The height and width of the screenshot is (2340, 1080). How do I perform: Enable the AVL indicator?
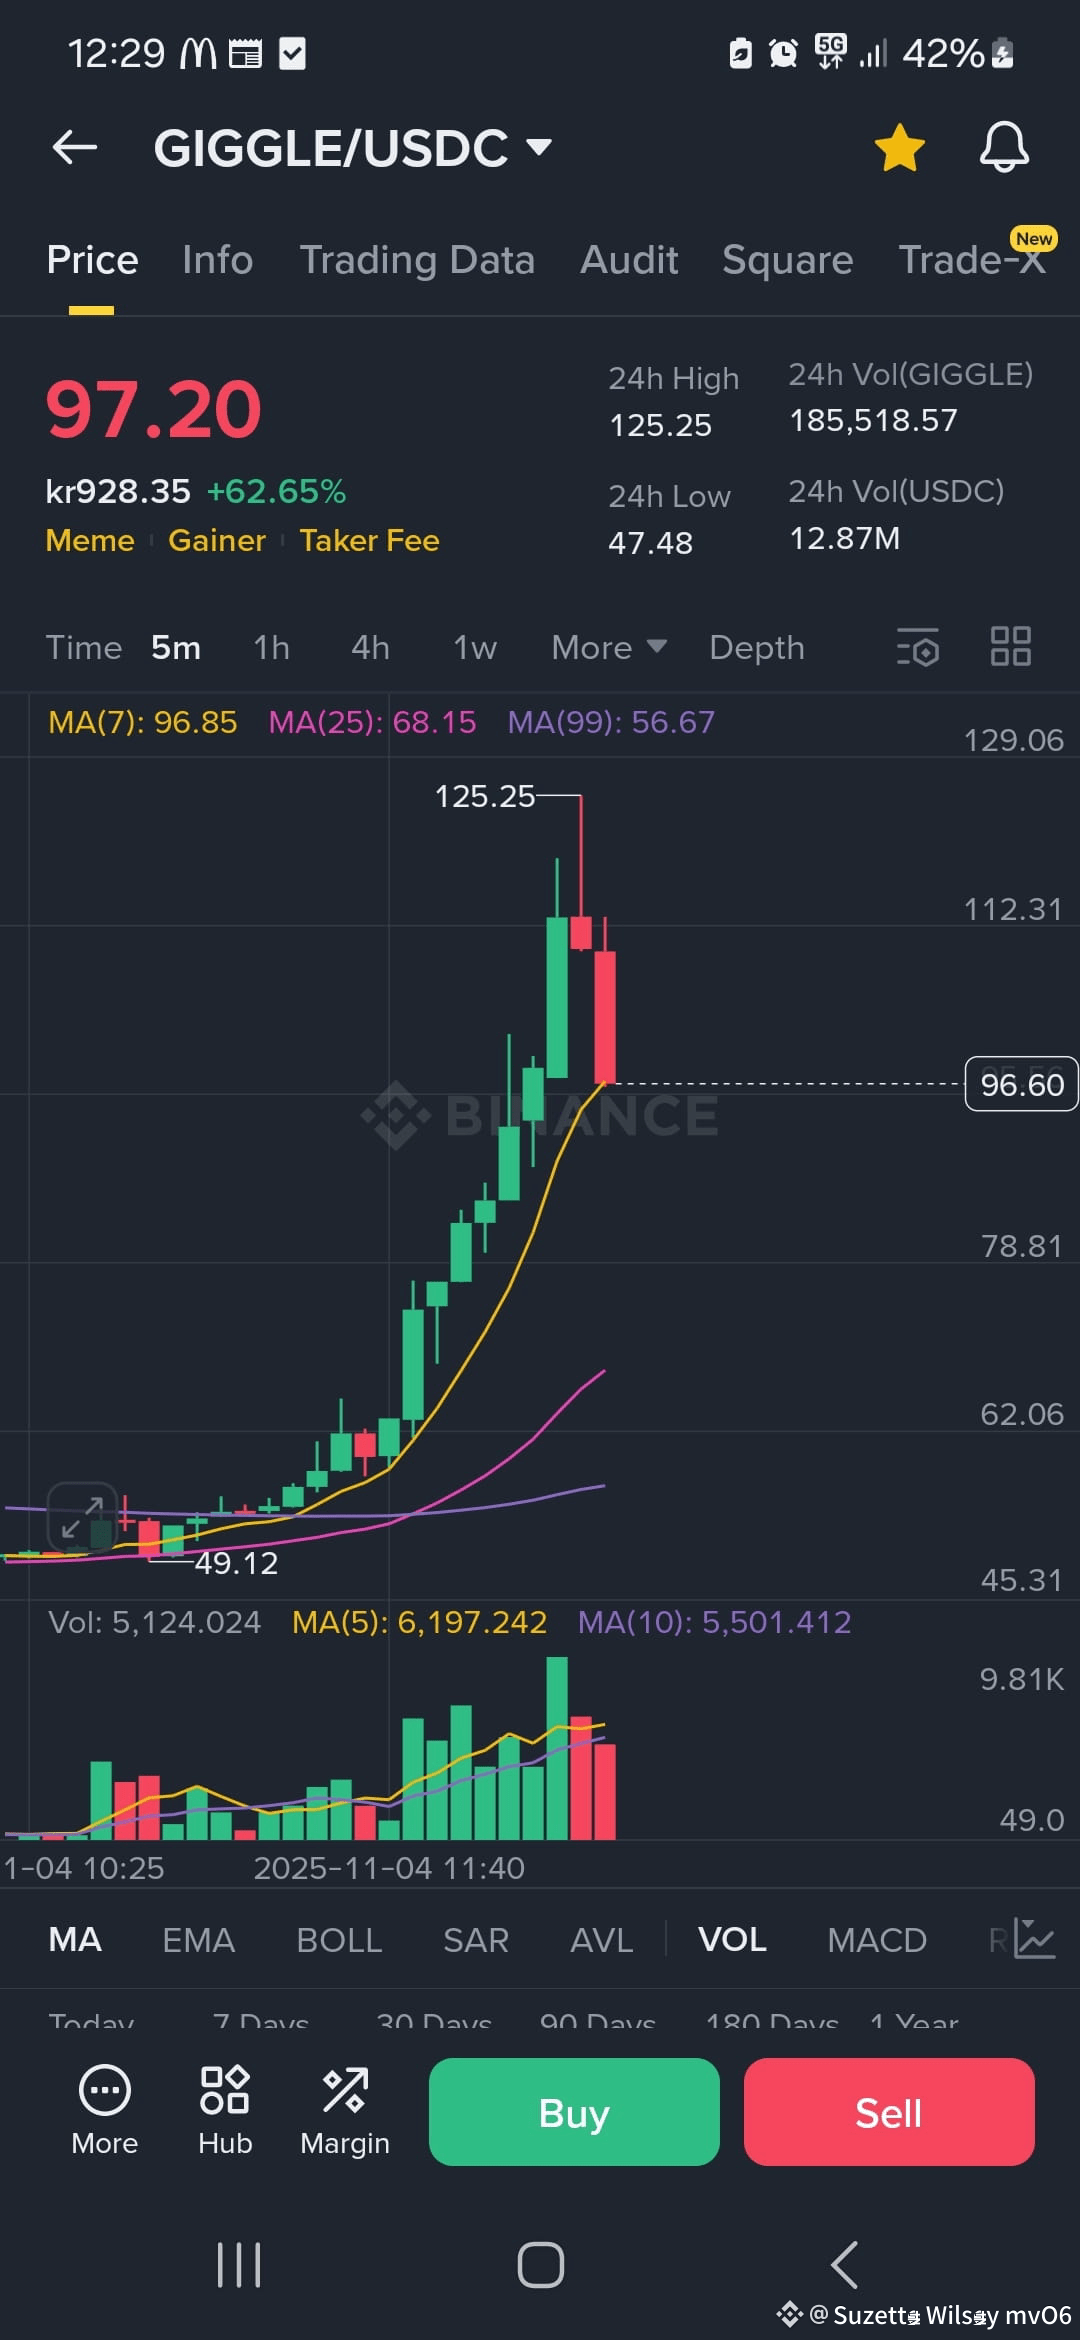click(x=602, y=1940)
